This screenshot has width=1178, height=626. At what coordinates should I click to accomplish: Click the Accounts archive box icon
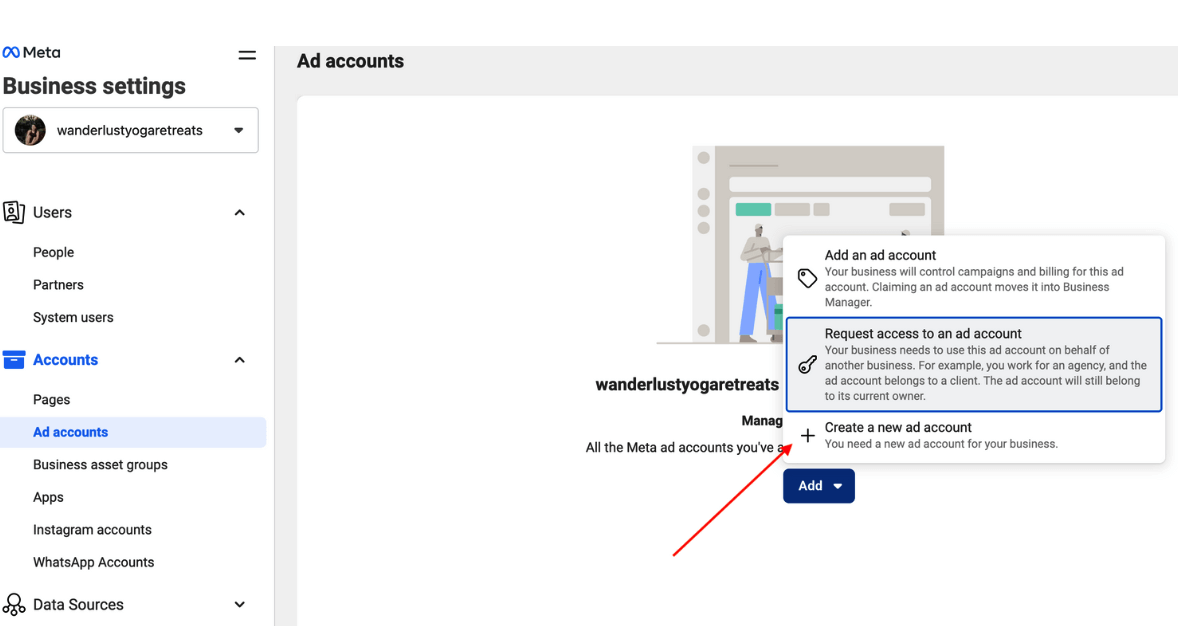pos(14,359)
